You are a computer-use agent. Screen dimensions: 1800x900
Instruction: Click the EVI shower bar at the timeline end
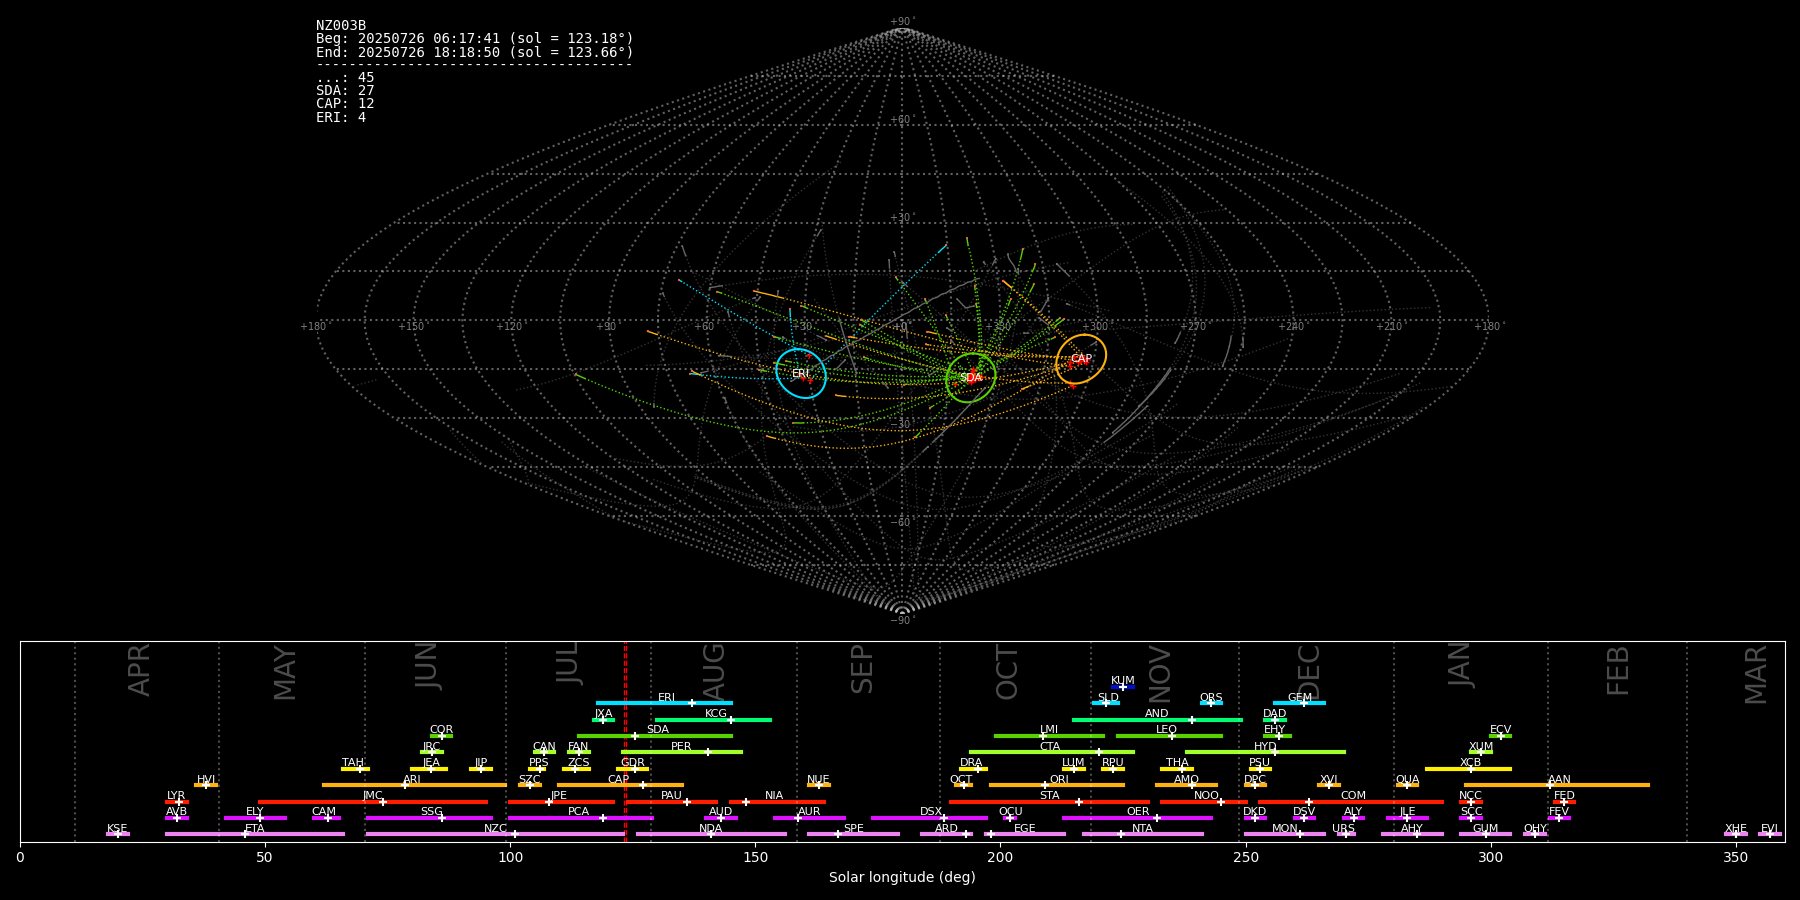click(1770, 834)
